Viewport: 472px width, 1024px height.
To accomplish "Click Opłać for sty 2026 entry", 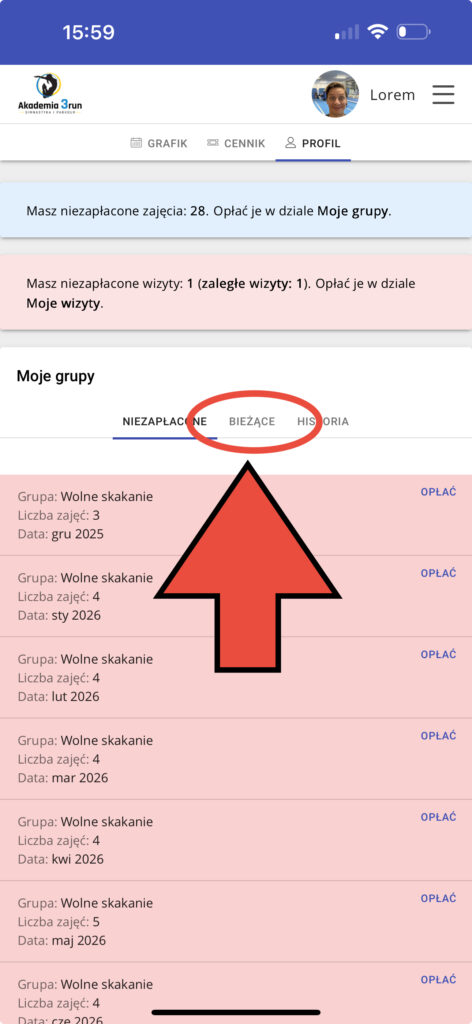I will tap(438, 573).
